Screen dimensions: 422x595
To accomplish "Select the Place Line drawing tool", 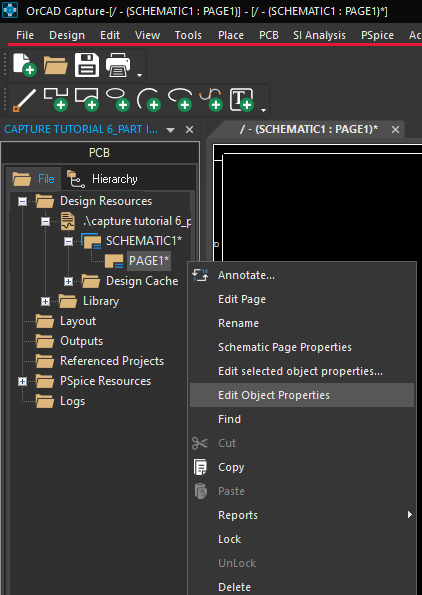I will click(25, 100).
